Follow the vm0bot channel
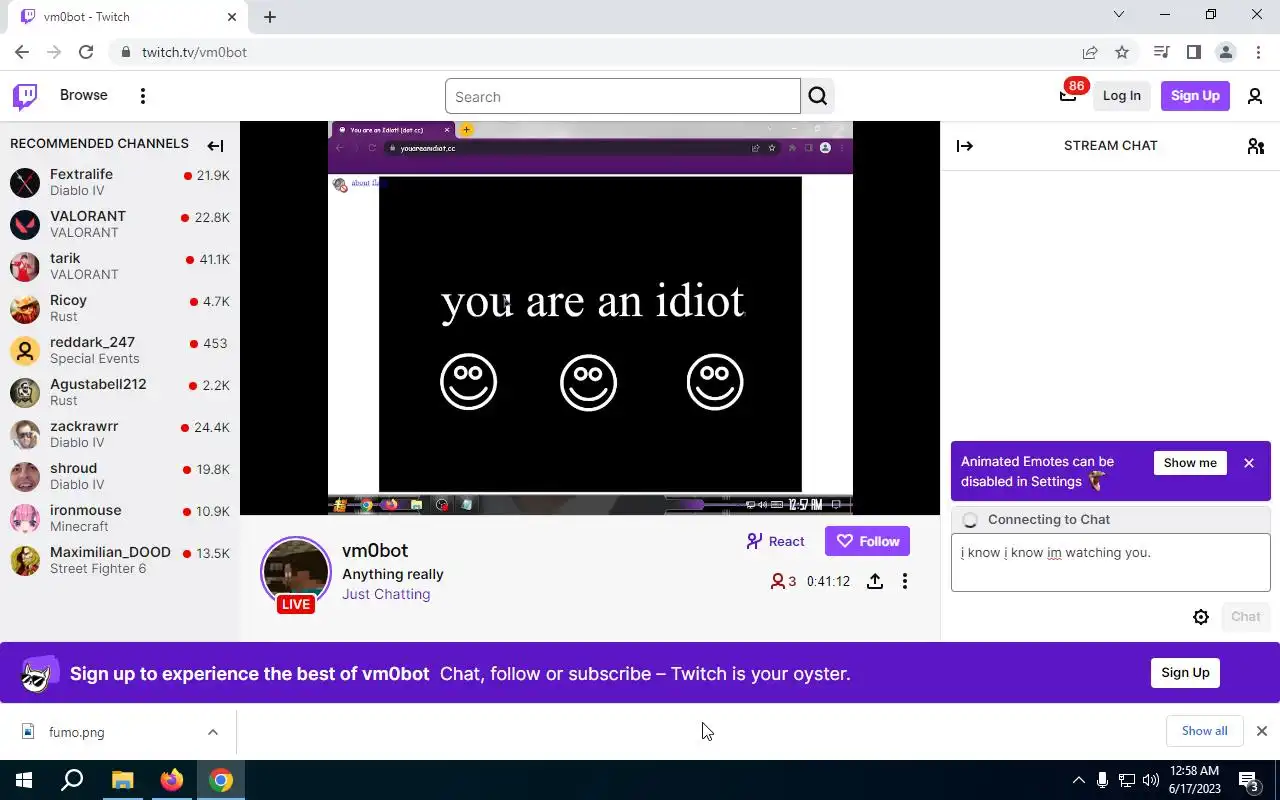 (x=867, y=541)
